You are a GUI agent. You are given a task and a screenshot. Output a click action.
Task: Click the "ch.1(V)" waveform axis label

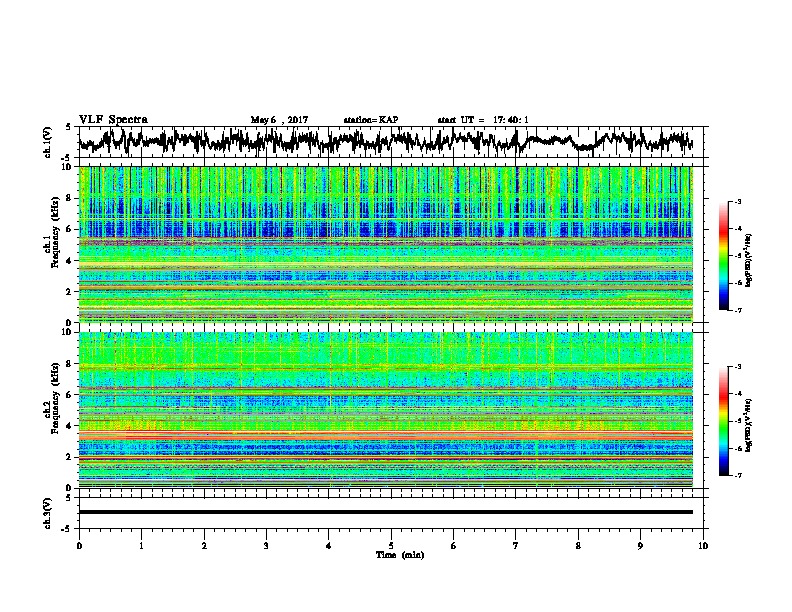point(48,142)
